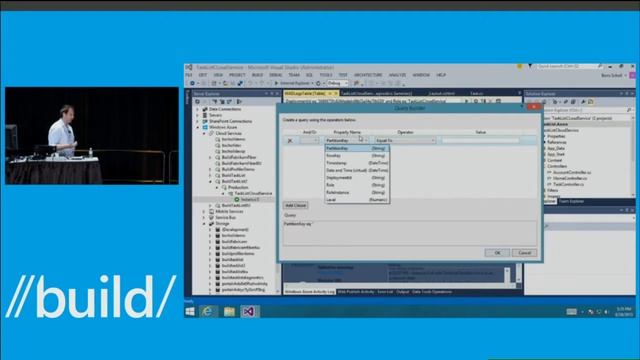The height and width of the screenshot is (360, 640).
Task: Open the Debug configuration dropdown
Action: click(338, 83)
